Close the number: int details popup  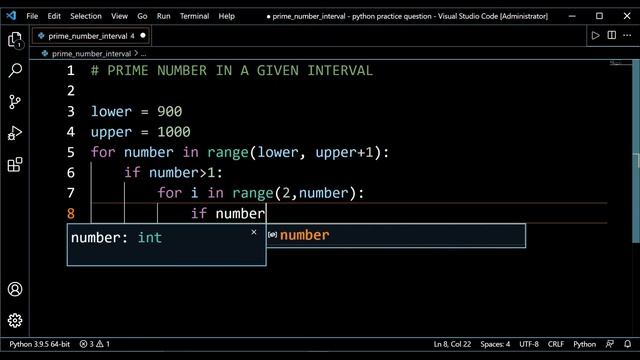click(x=254, y=232)
